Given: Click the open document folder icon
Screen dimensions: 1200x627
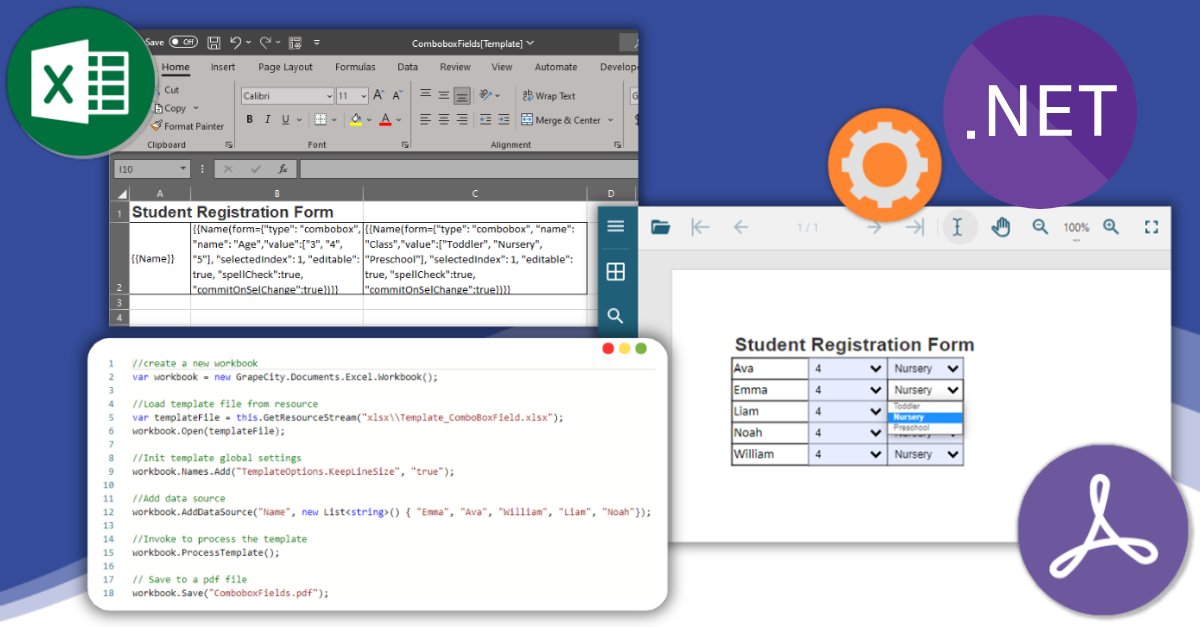Looking at the screenshot, I should 660,227.
